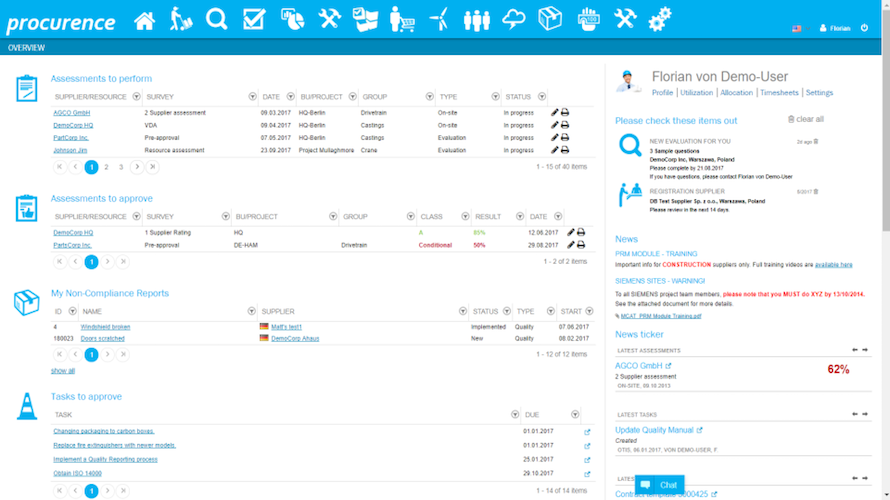The image size is (890, 500).
Task: Open external link for Obtain ISO 14000 task
Action: 587,474
